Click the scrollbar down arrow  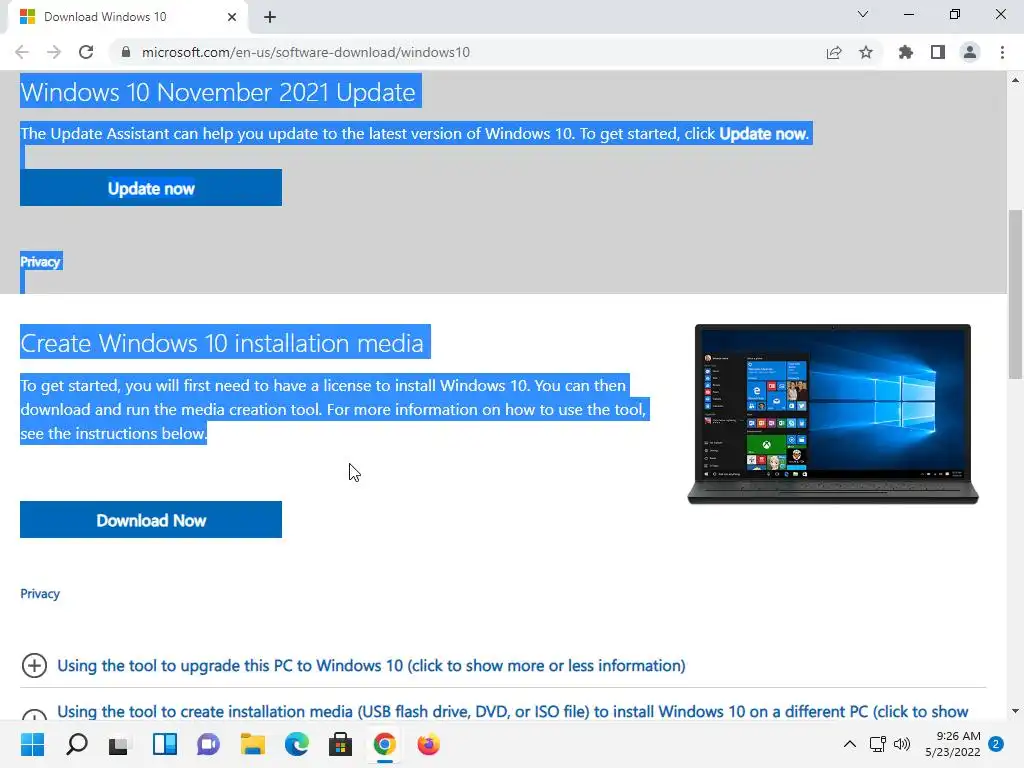click(1015, 711)
